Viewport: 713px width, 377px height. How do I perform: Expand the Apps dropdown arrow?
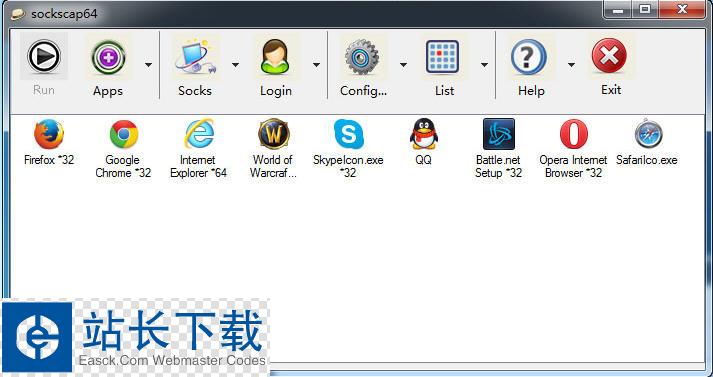148,65
